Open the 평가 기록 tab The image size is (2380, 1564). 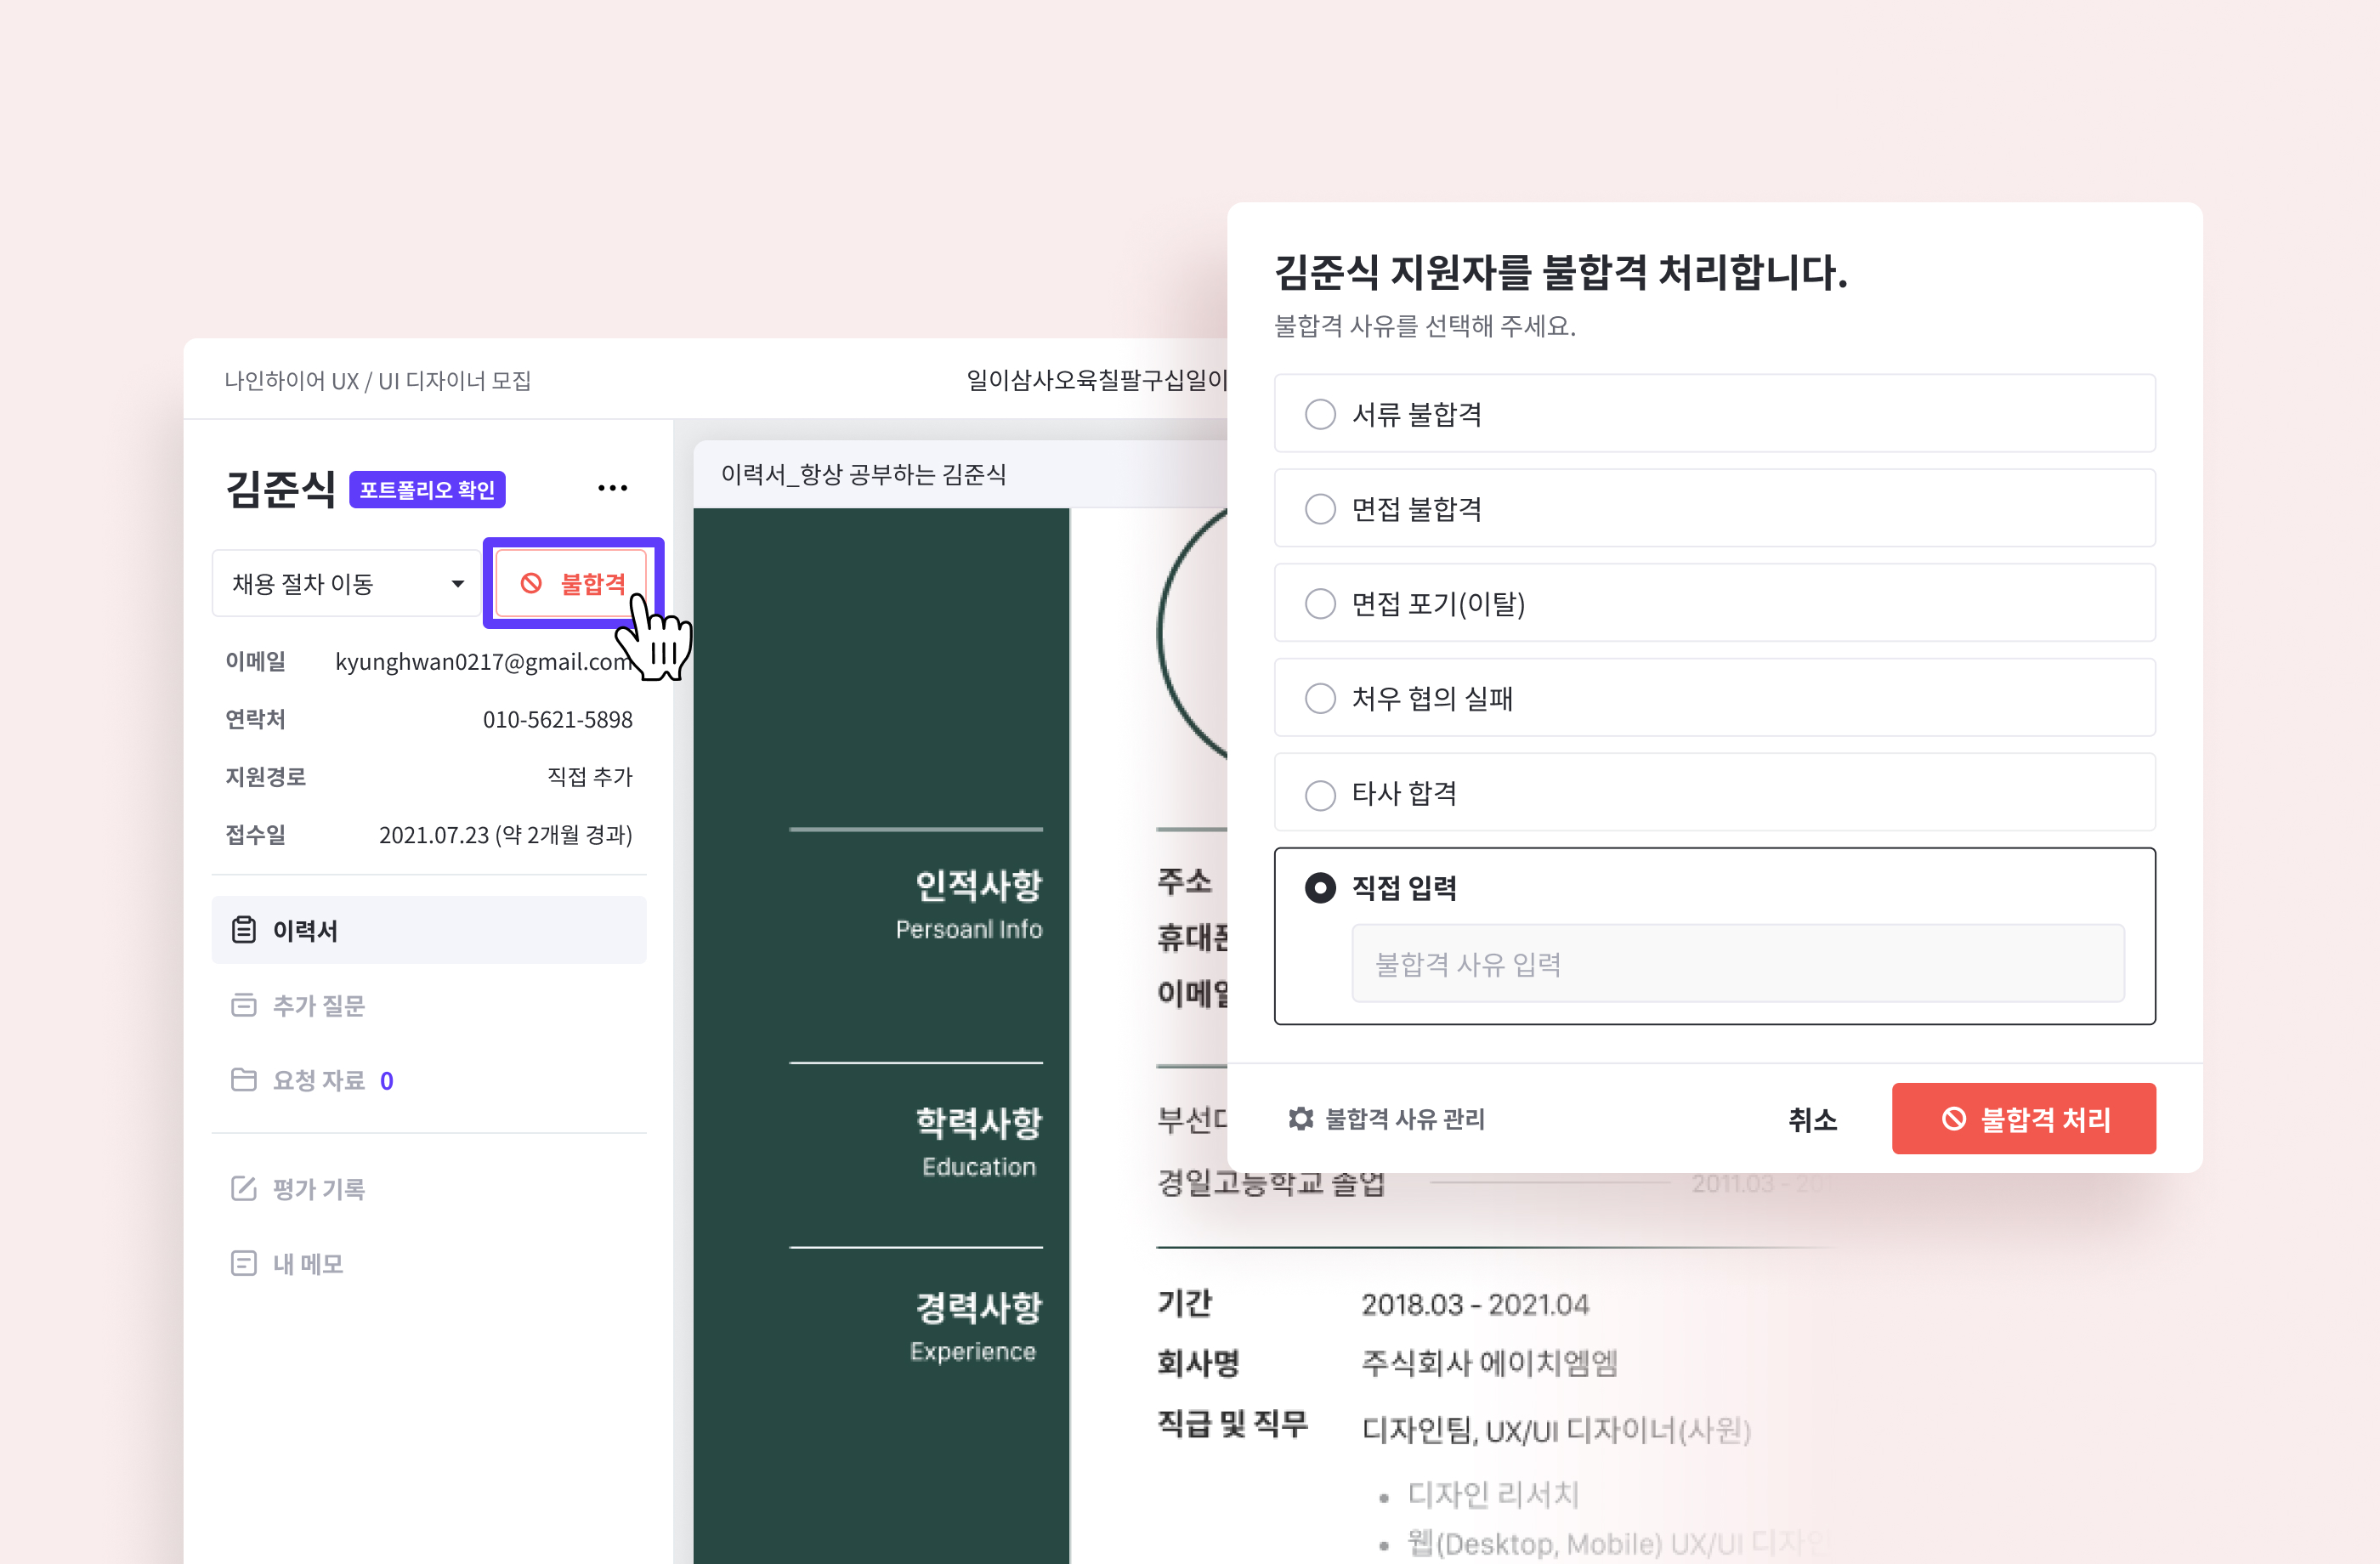click(429, 1188)
